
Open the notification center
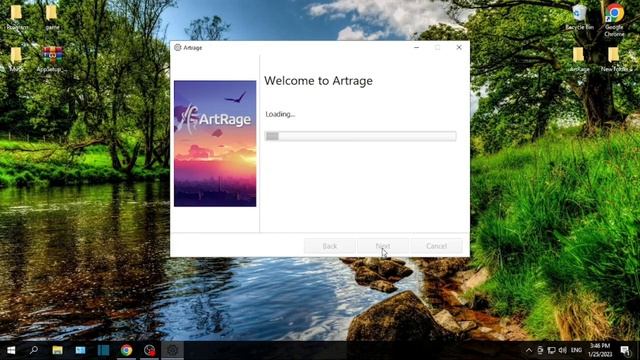click(x=624, y=350)
